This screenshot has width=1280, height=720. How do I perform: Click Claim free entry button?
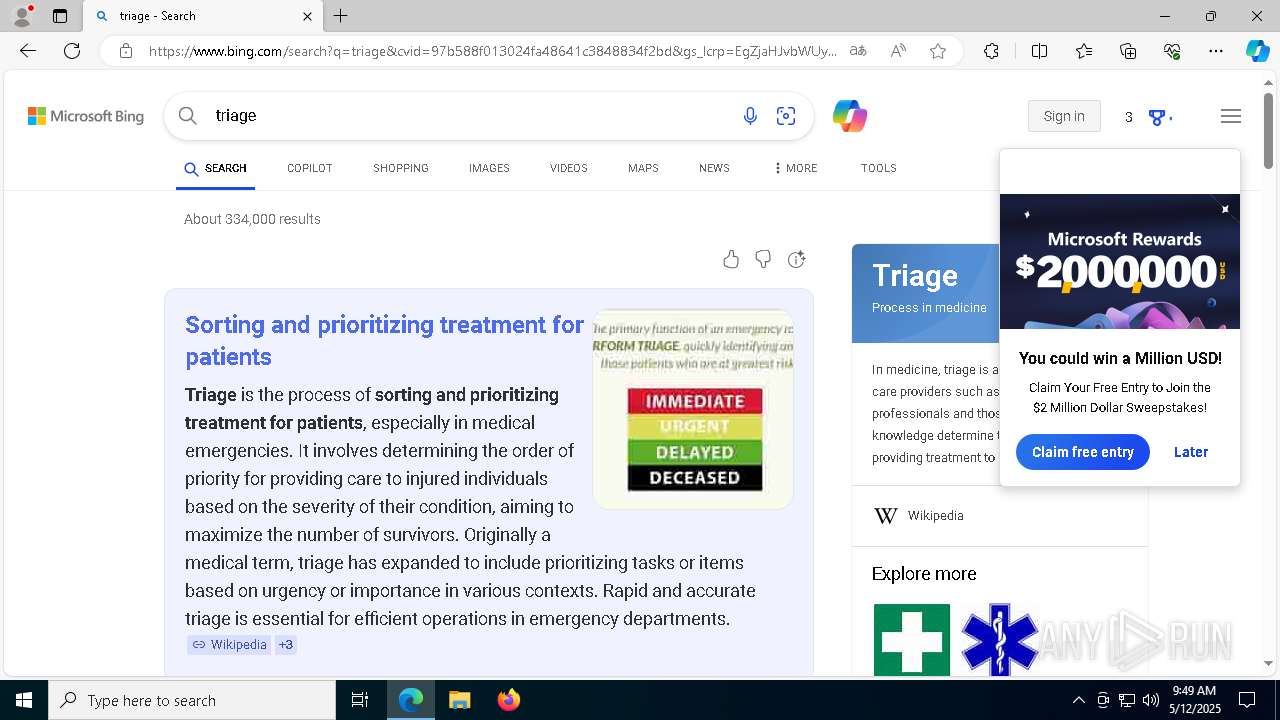pyautogui.click(x=1083, y=452)
